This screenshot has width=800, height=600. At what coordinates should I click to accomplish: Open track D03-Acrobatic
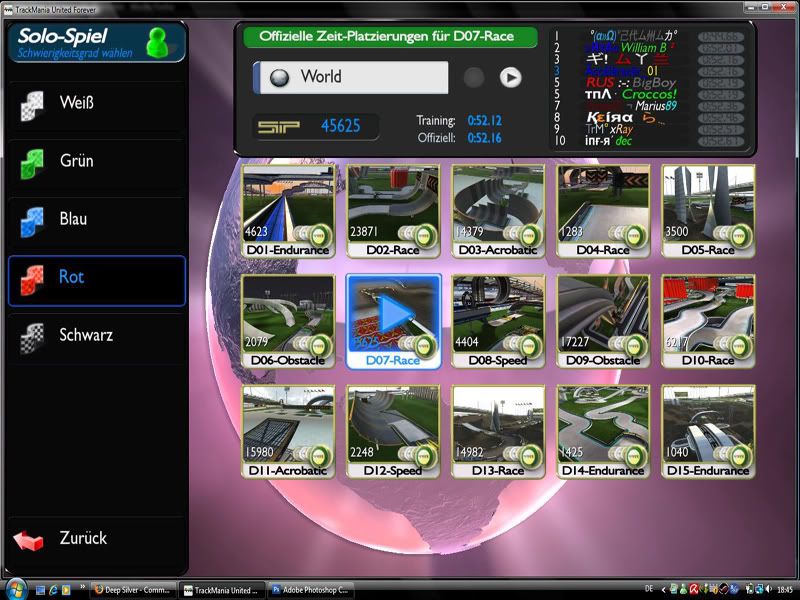pyautogui.click(x=498, y=211)
